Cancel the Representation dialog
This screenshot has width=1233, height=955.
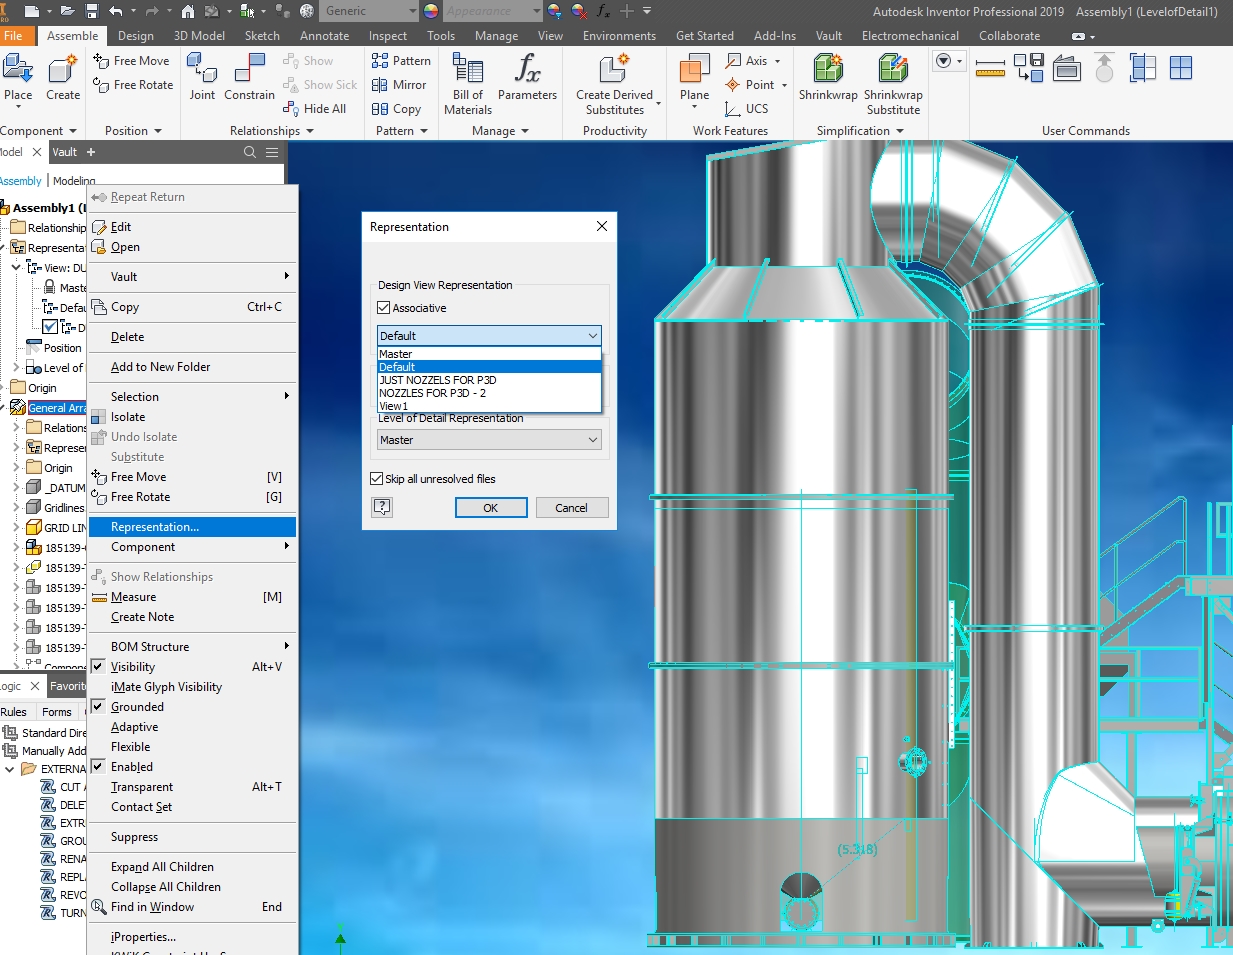572,507
